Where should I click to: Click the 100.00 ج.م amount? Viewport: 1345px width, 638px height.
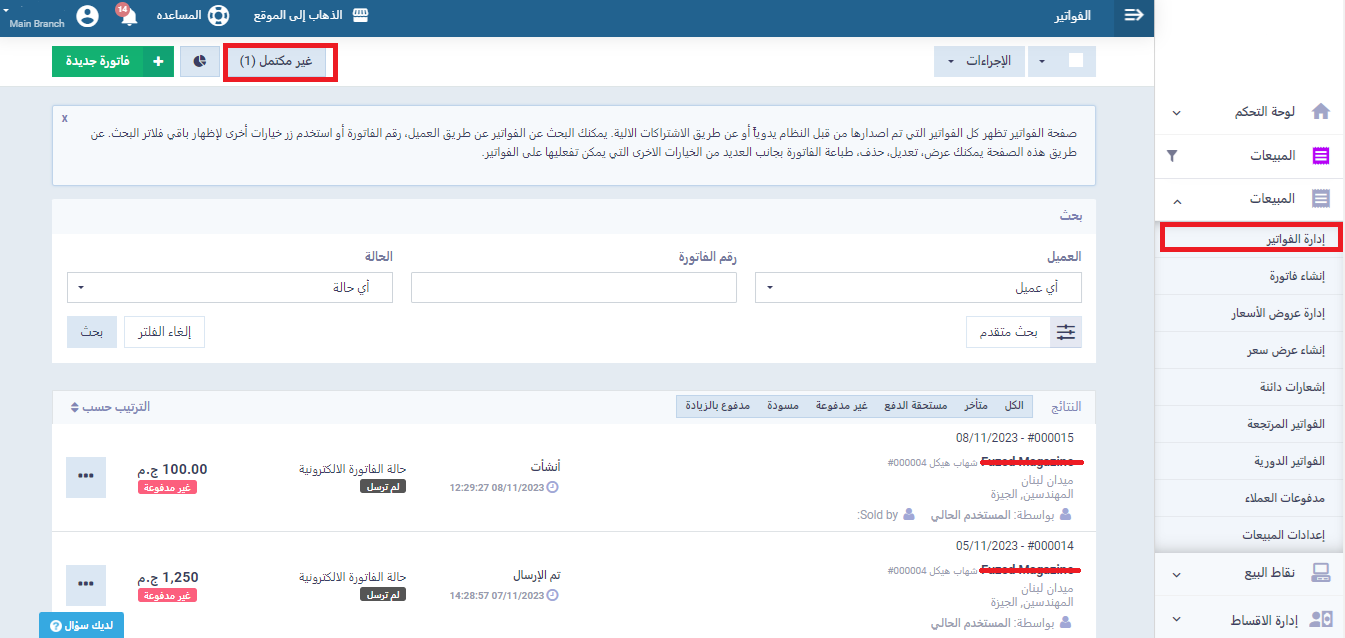tap(172, 469)
